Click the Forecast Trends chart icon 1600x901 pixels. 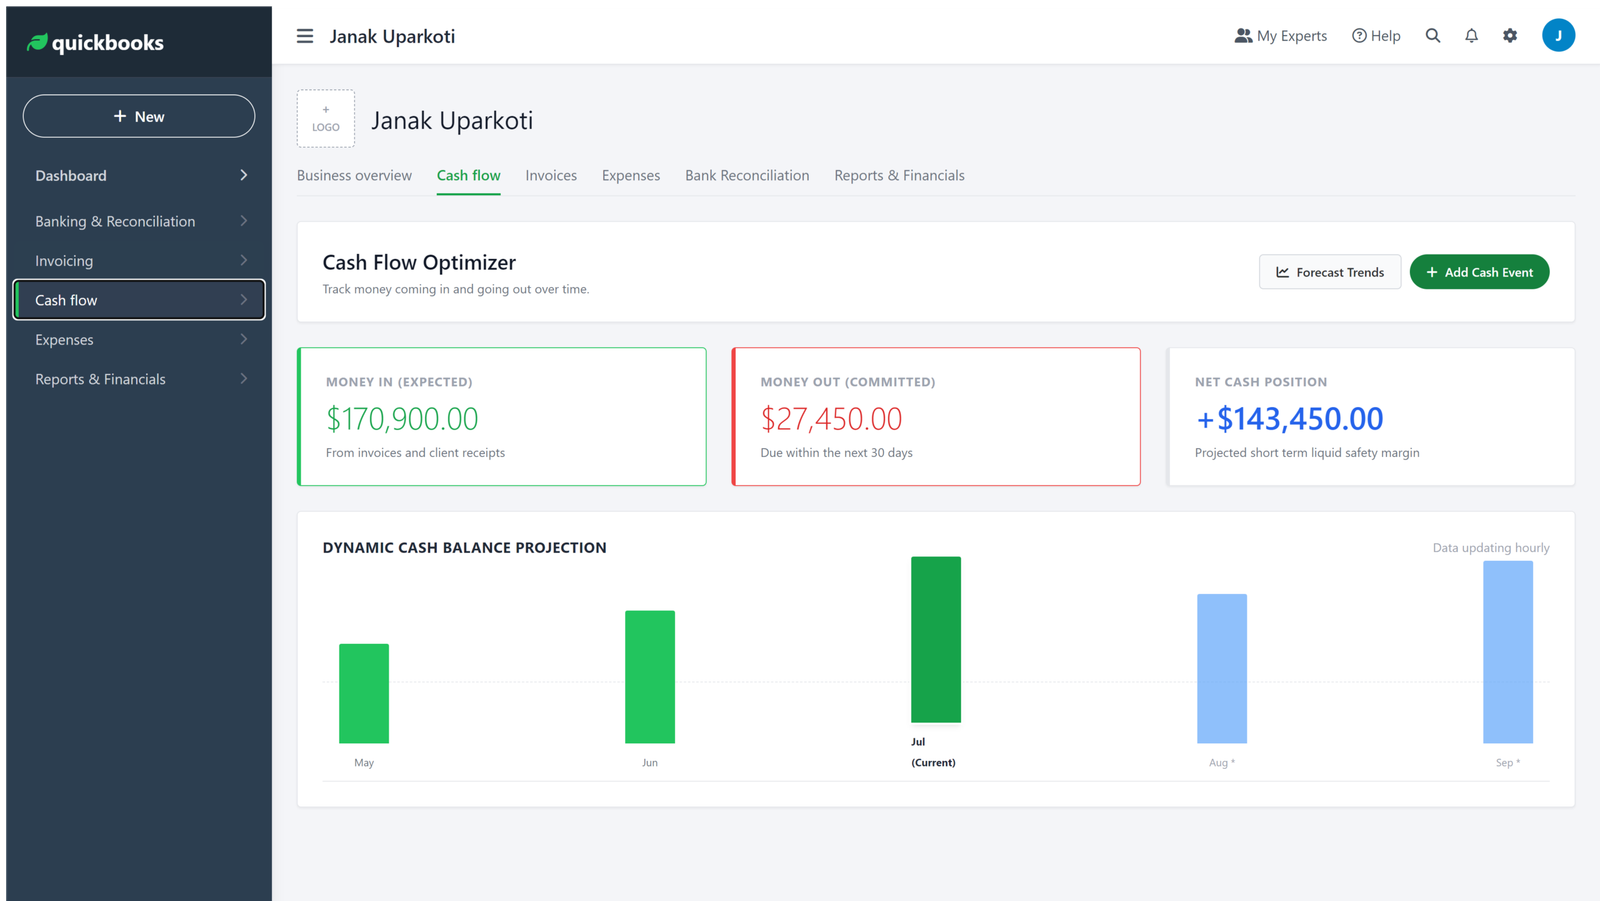tap(1282, 272)
